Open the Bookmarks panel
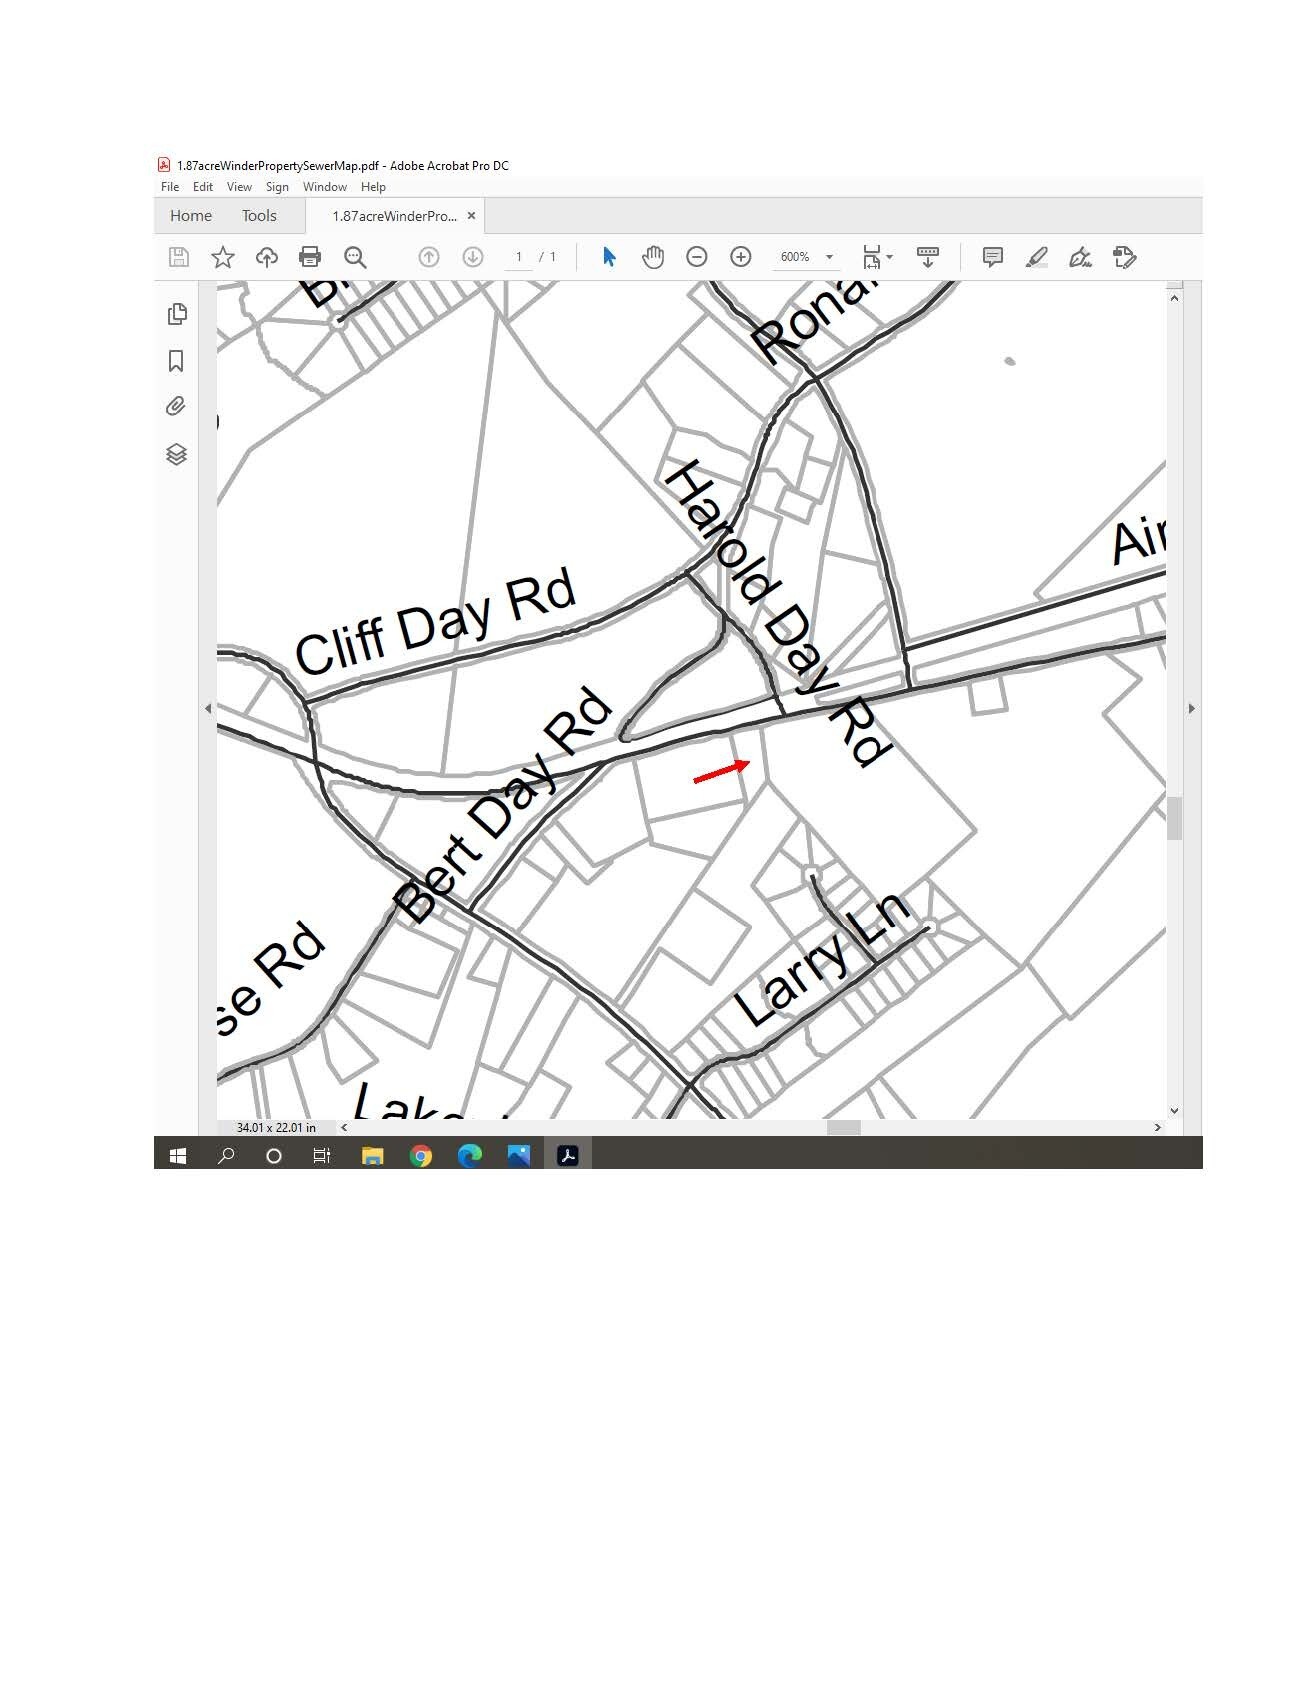The image size is (1309, 1694). tap(177, 361)
